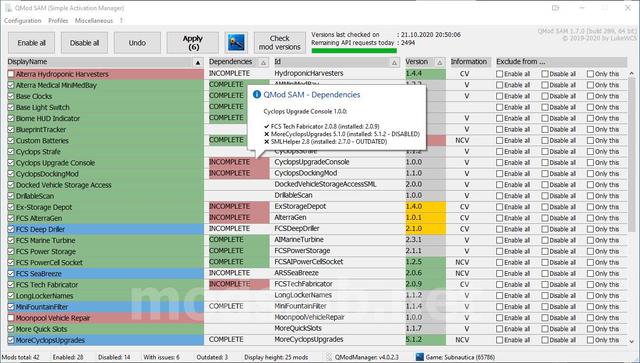Sort by DisplayName using its arrow
Image resolution: width=640 pixels, height=363 pixels.
coord(198,62)
